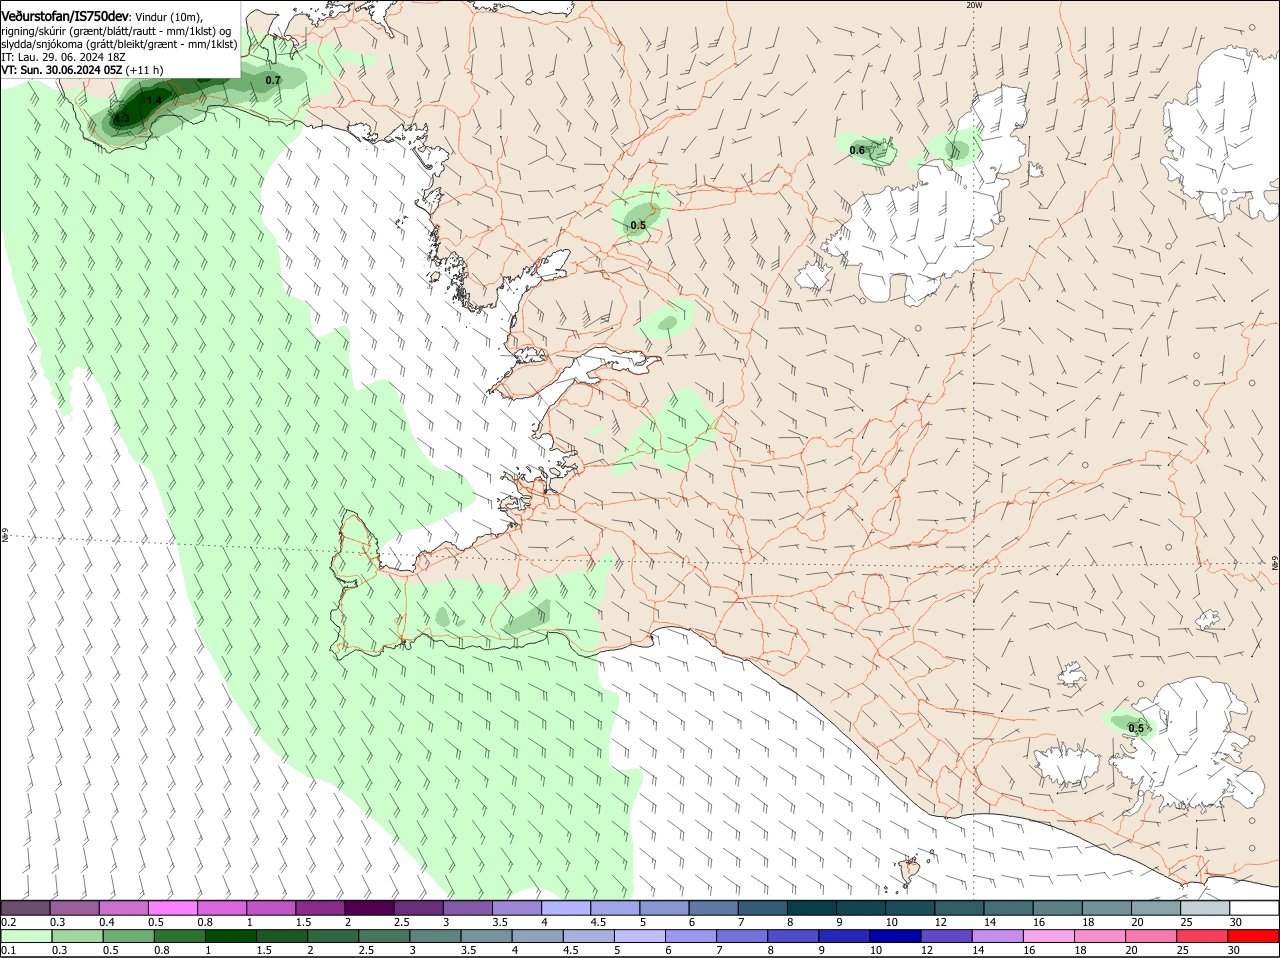Select the 25 swatch in the bottom rain scale
This screenshot has height=958, width=1280.
[x=1202, y=937]
